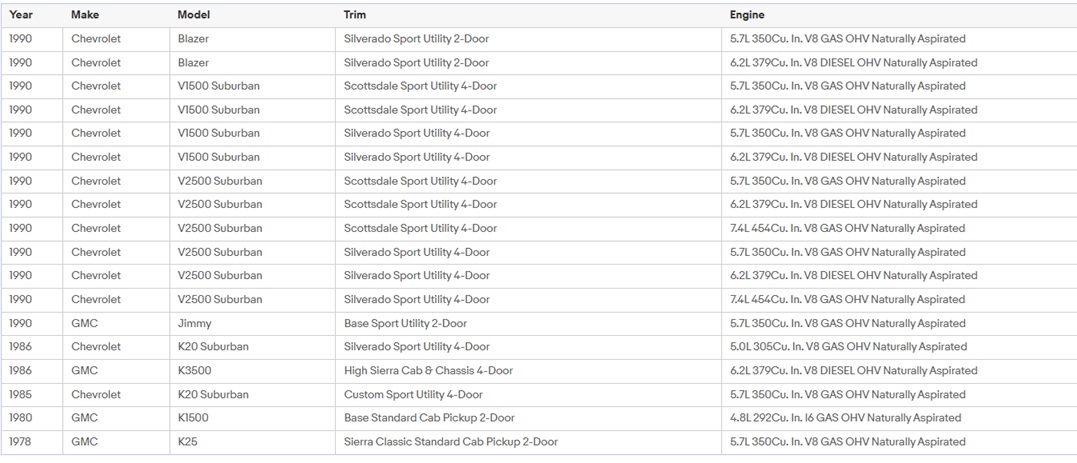Click 'Sierra Classic Standard Cab Pickup 2-Door' trim
The image size is (1077, 463).
click(x=451, y=442)
